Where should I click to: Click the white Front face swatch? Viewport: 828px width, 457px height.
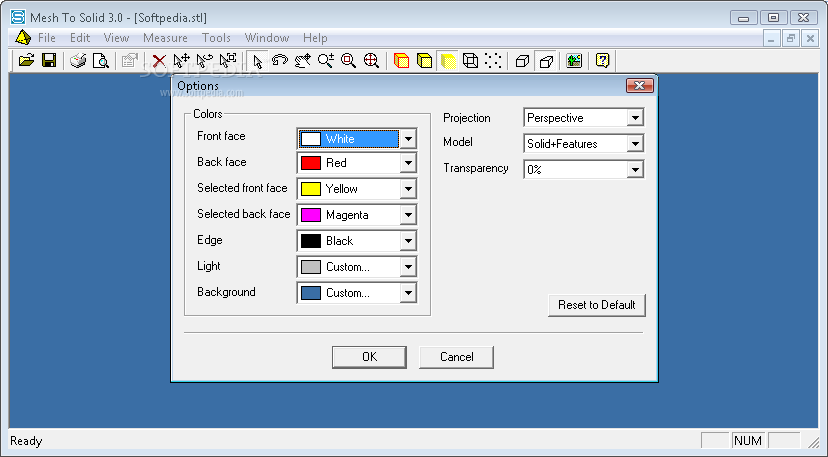[x=310, y=139]
